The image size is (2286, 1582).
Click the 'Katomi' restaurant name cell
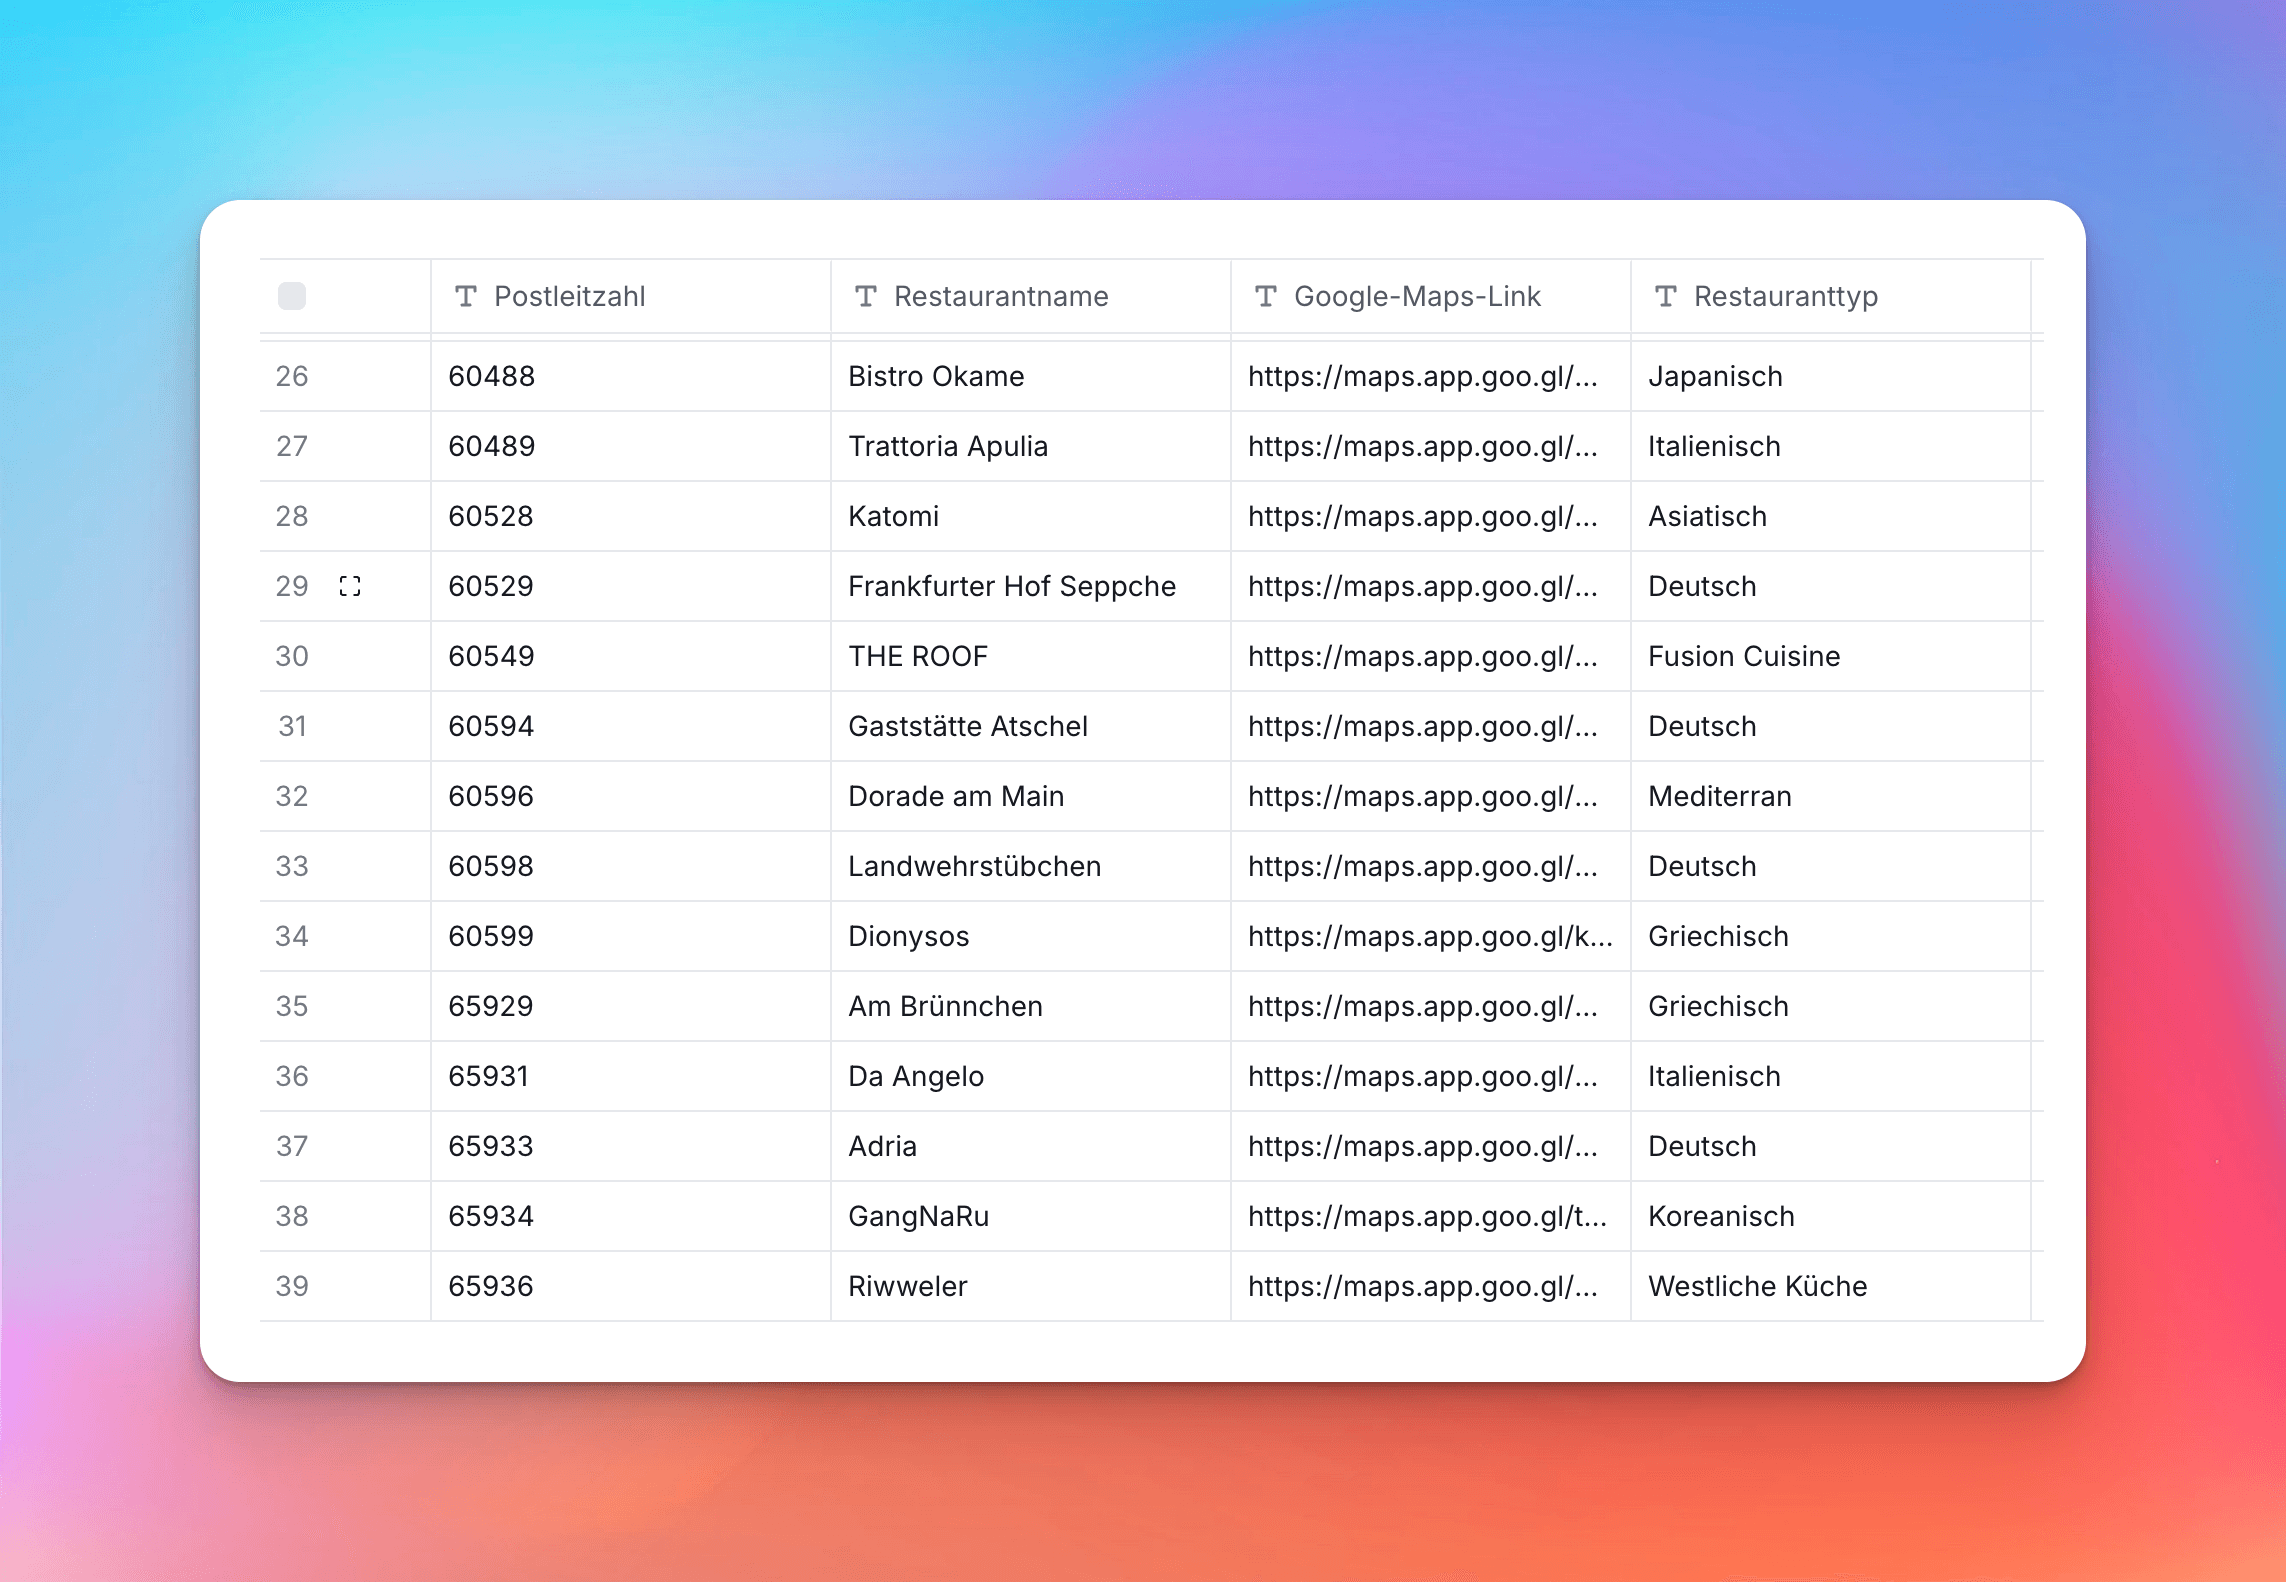coord(1031,516)
